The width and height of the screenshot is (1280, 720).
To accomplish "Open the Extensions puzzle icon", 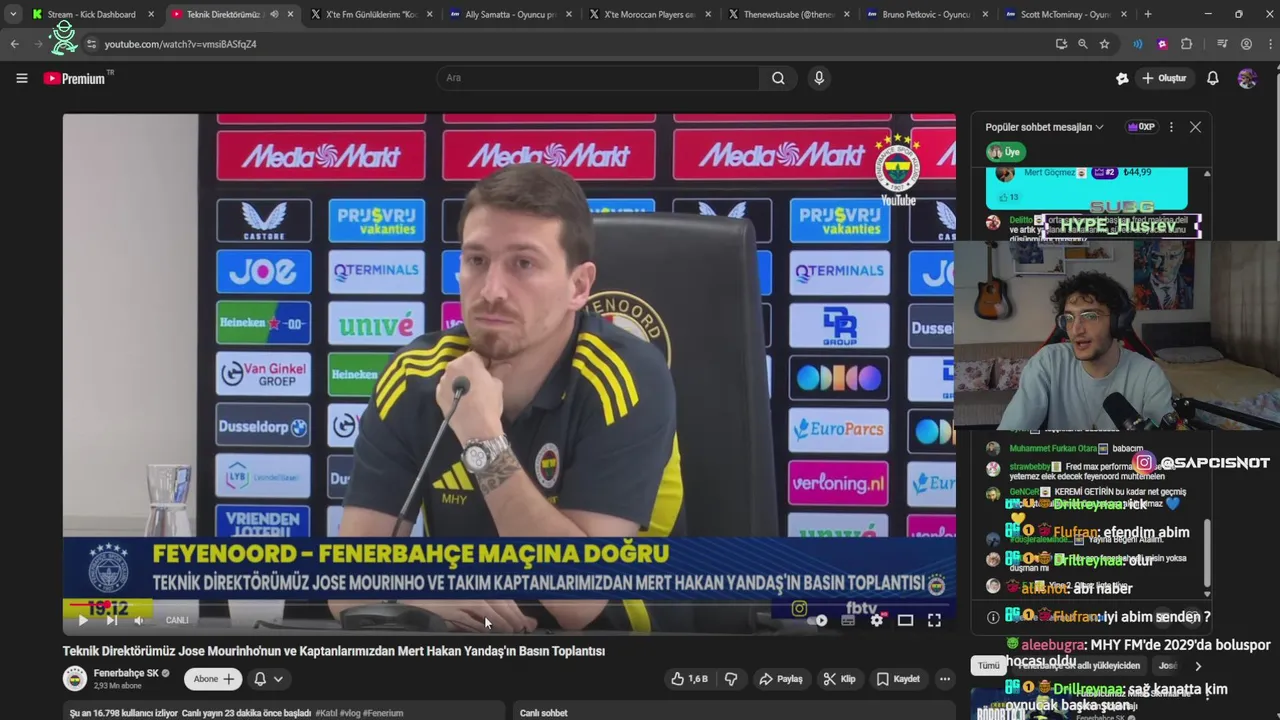I will (1187, 44).
